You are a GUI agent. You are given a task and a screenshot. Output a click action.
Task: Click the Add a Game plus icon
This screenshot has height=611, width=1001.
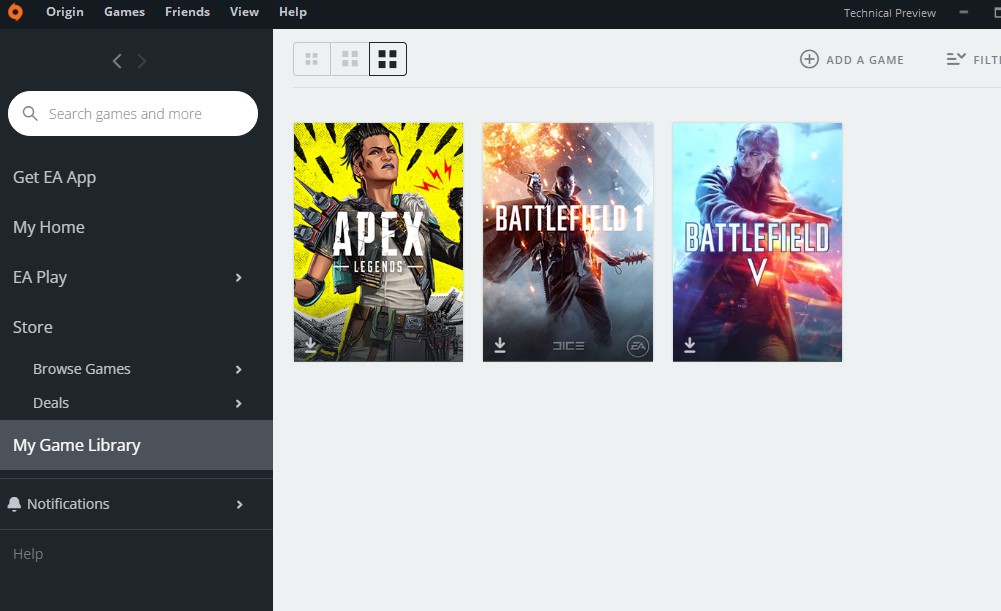[809, 59]
